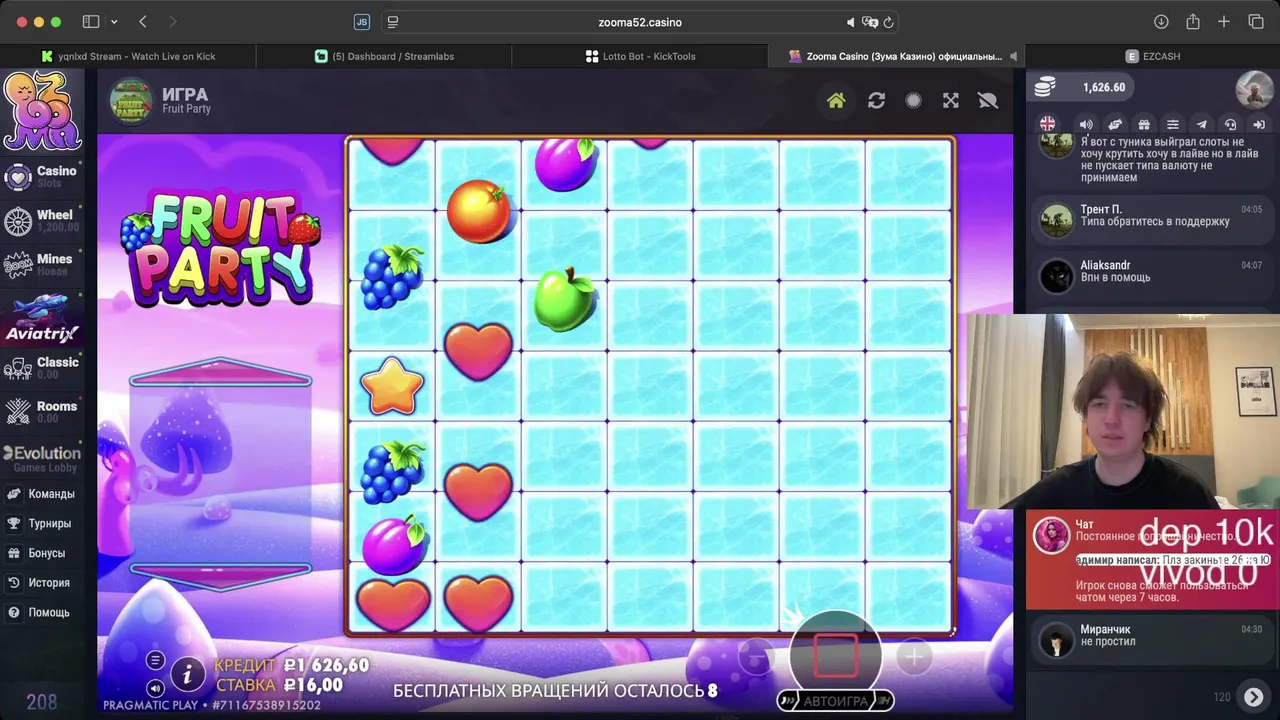This screenshot has width=1280, height=720.
Task: Open a new tab with the plus icon
Action: coord(1224,22)
